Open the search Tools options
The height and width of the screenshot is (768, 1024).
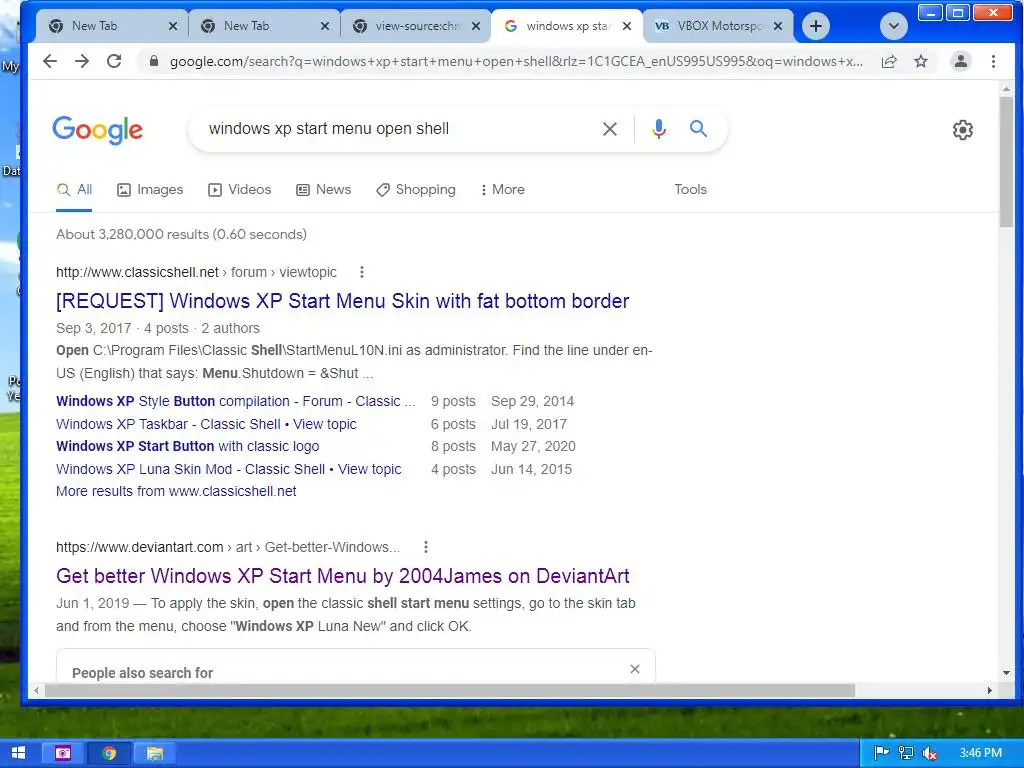690,189
